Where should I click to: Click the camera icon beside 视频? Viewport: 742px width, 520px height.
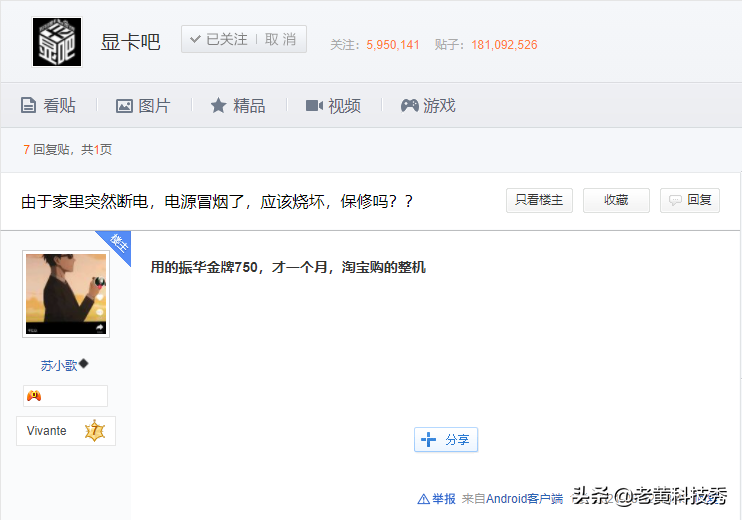(x=314, y=106)
